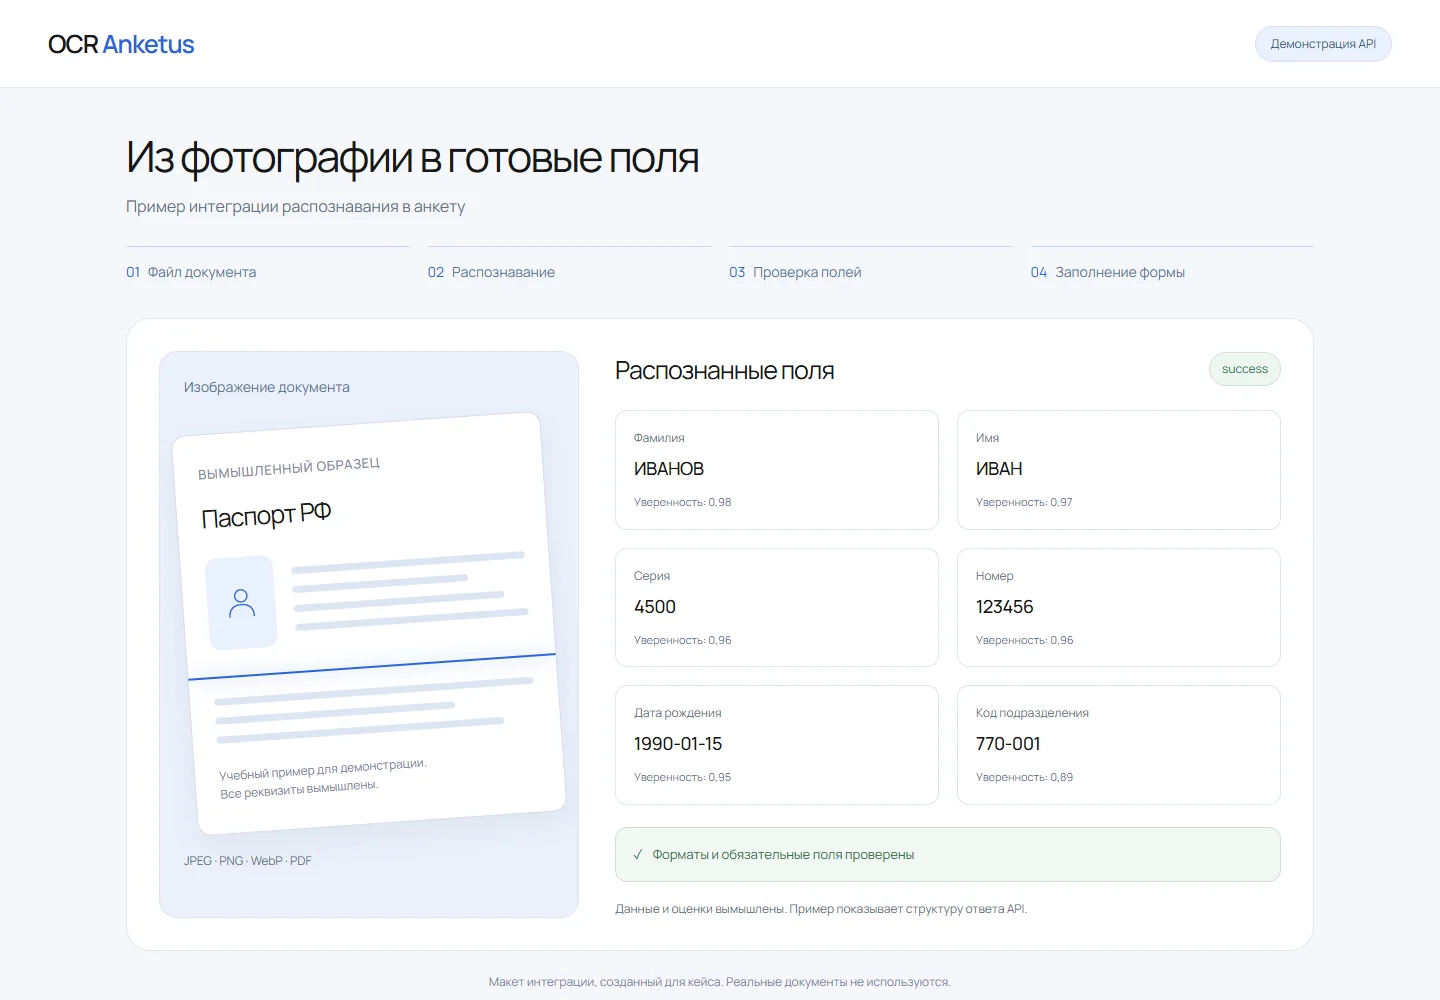Screen dimensions: 1440x1000
Task: Click Уверенность: 0,97 under Имя
Action: click(1024, 502)
